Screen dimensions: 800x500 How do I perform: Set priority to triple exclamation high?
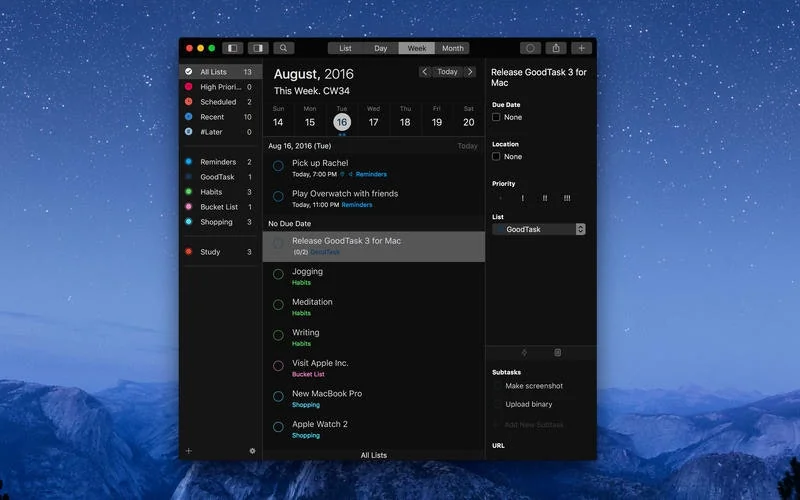(x=567, y=198)
